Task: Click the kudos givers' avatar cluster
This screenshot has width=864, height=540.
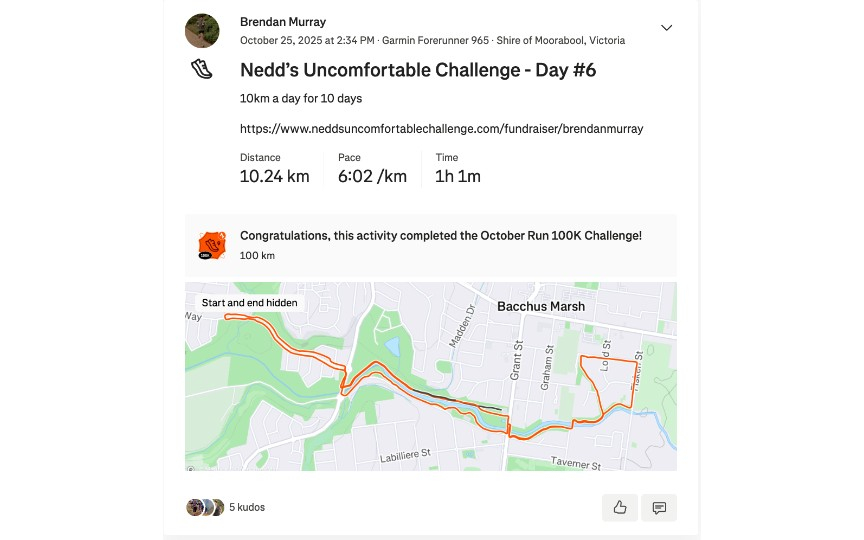Action: click(x=204, y=507)
